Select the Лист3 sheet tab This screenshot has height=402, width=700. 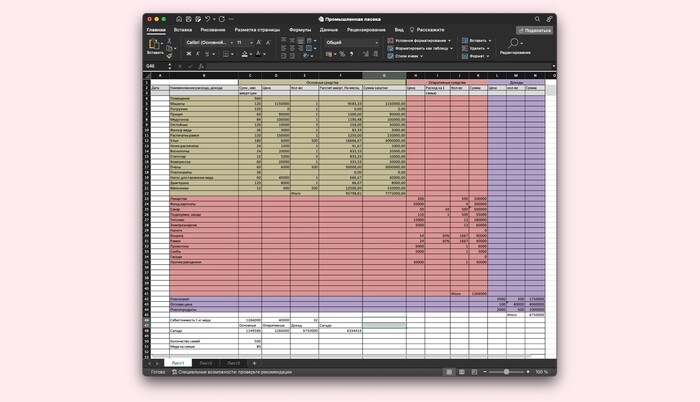(233, 363)
